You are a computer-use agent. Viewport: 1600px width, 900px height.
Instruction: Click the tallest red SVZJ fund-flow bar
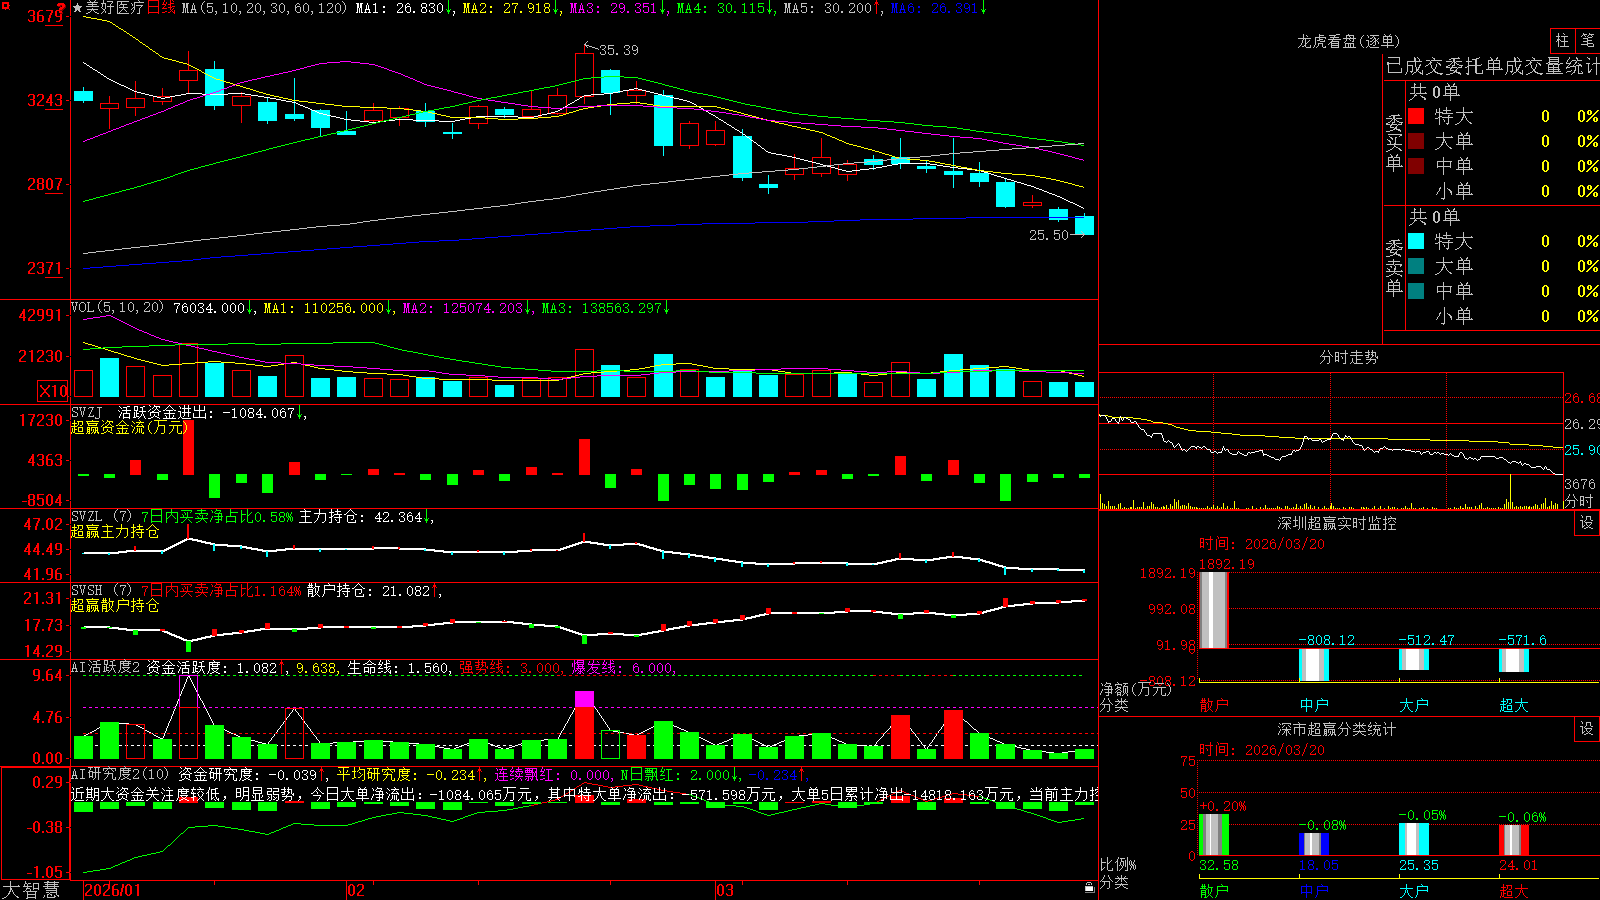click(188, 448)
